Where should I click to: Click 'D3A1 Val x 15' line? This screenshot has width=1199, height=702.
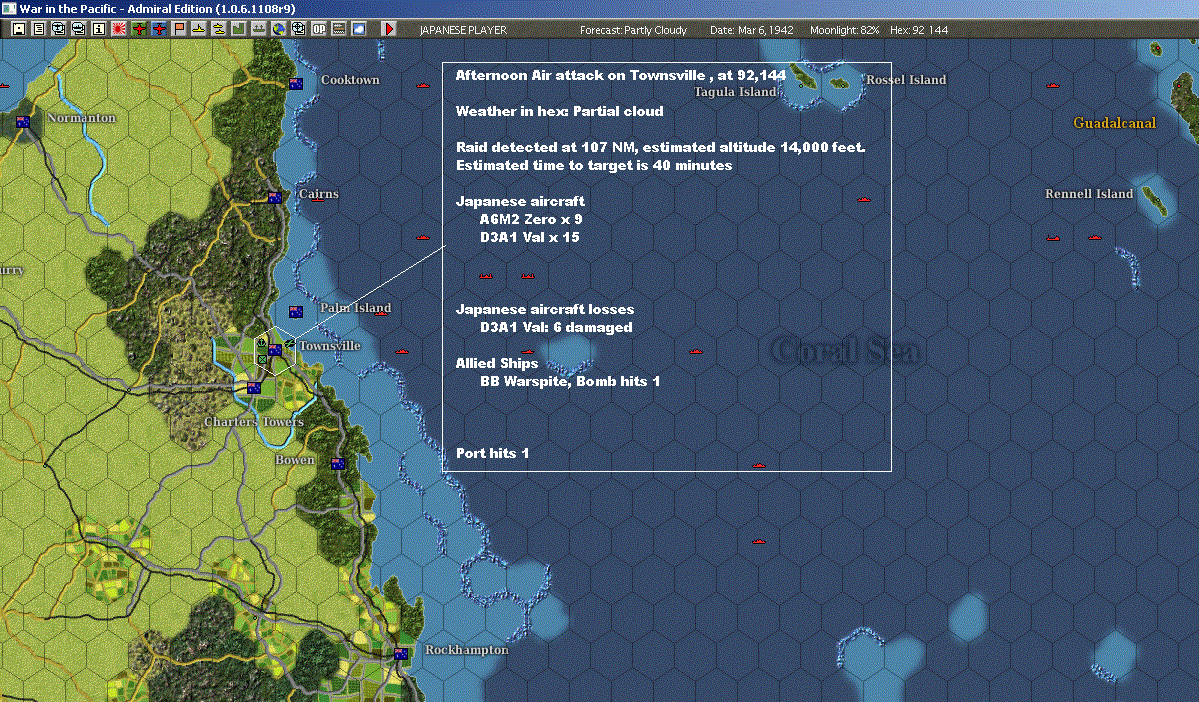pos(530,237)
